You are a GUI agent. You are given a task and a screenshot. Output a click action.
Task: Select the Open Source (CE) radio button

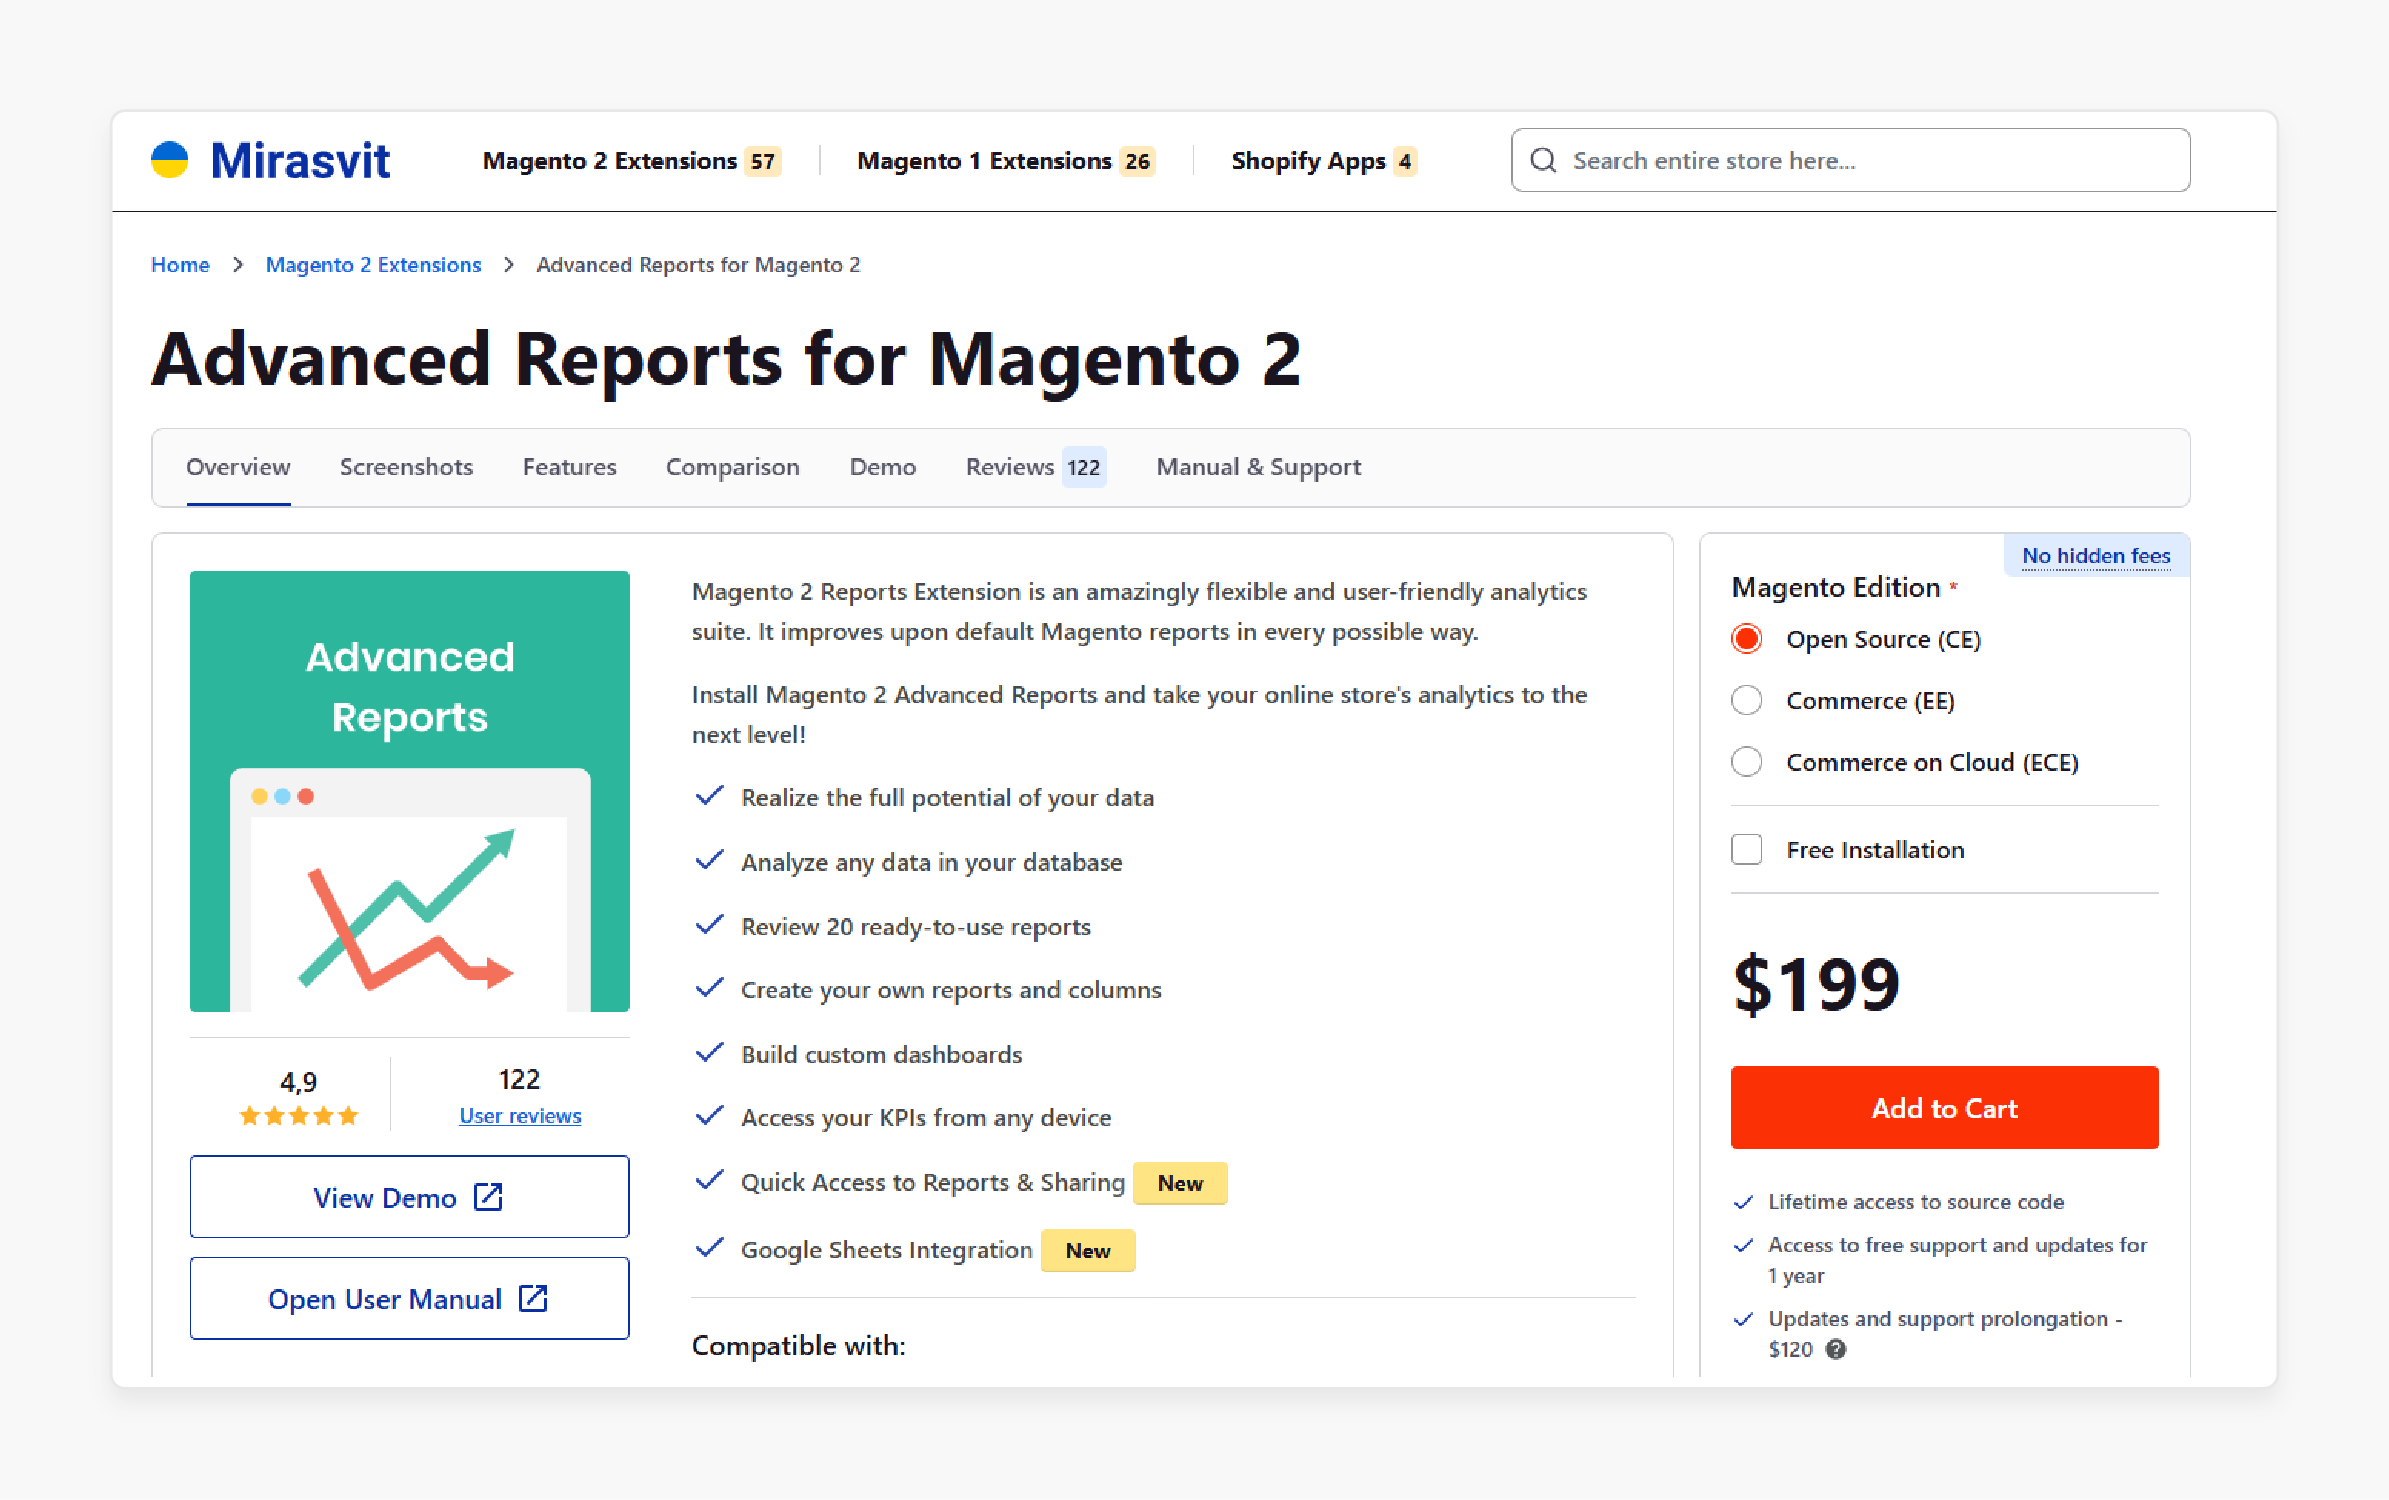tap(1750, 638)
